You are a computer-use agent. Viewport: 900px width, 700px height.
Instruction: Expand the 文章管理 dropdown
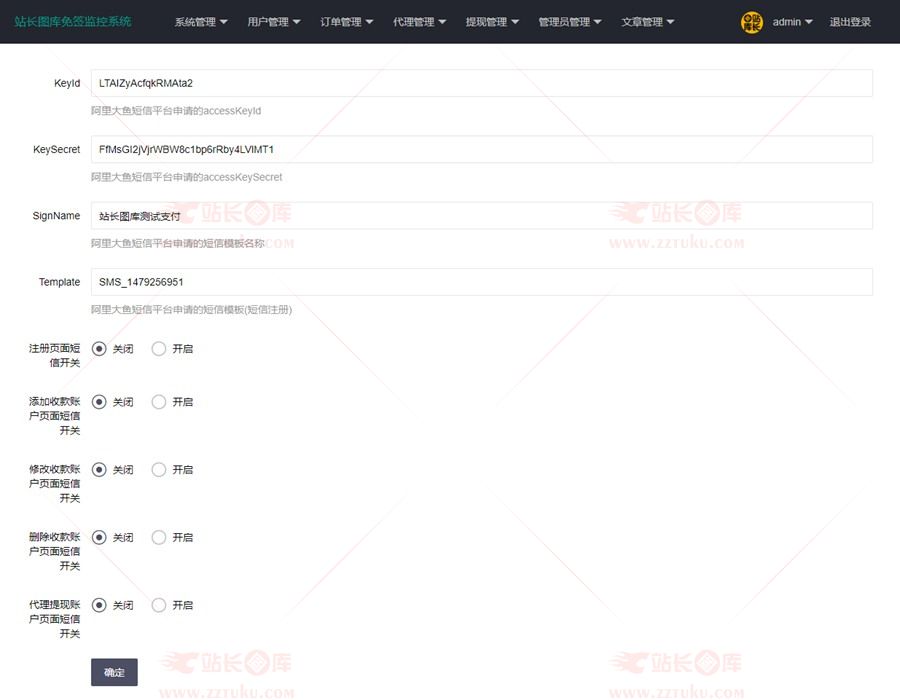click(647, 22)
